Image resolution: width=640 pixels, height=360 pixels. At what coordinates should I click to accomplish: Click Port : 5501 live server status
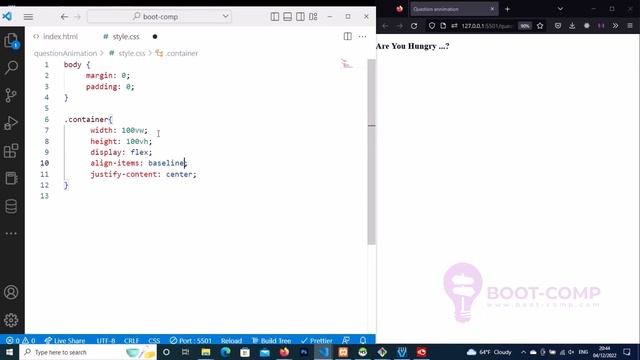(x=191, y=340)
